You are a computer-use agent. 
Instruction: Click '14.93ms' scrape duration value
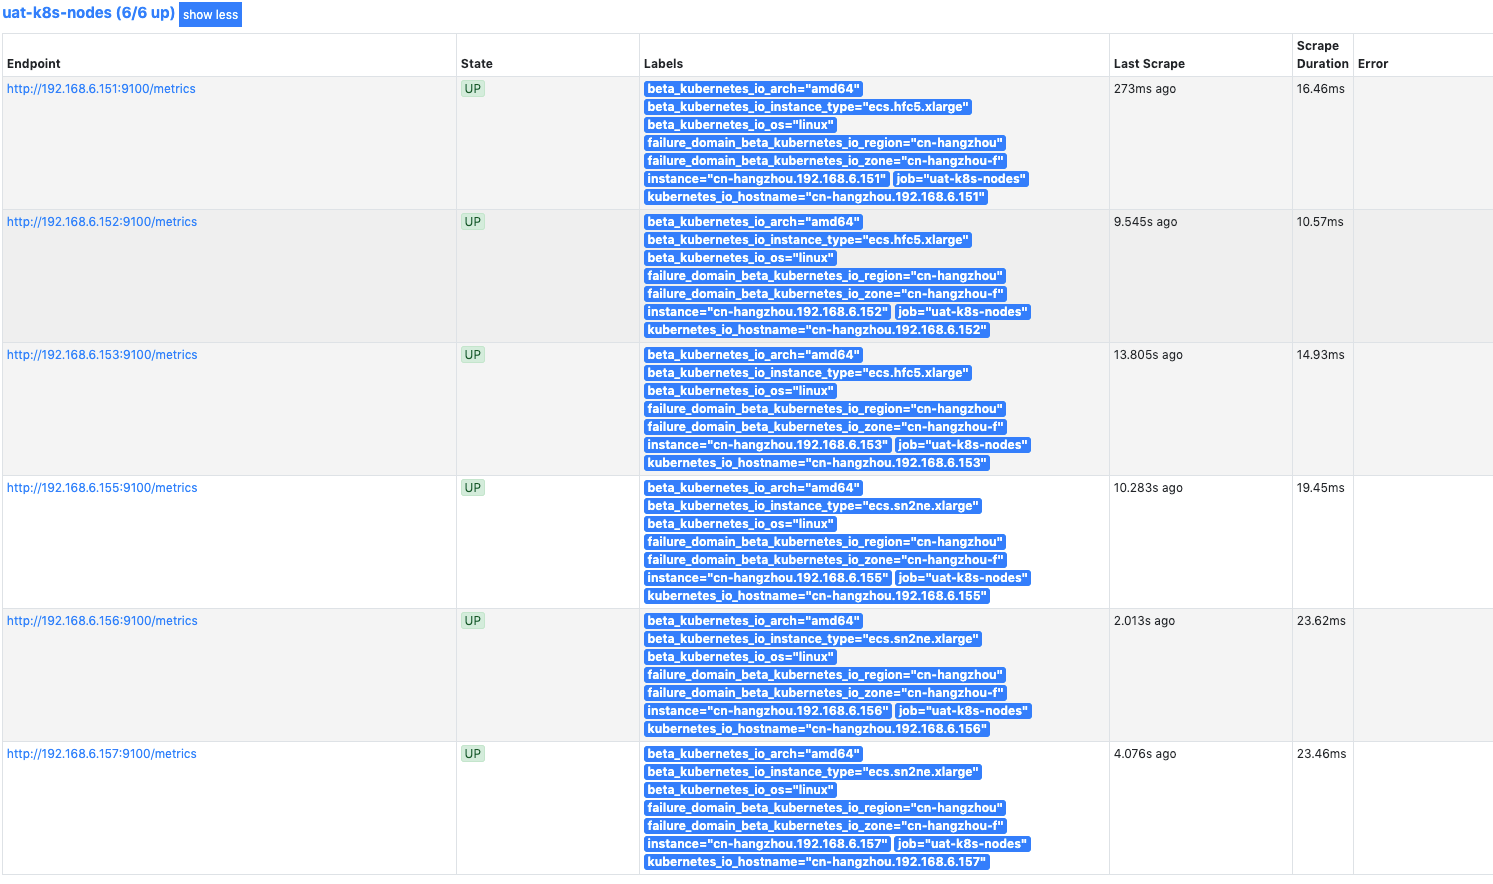(1321, 355)
